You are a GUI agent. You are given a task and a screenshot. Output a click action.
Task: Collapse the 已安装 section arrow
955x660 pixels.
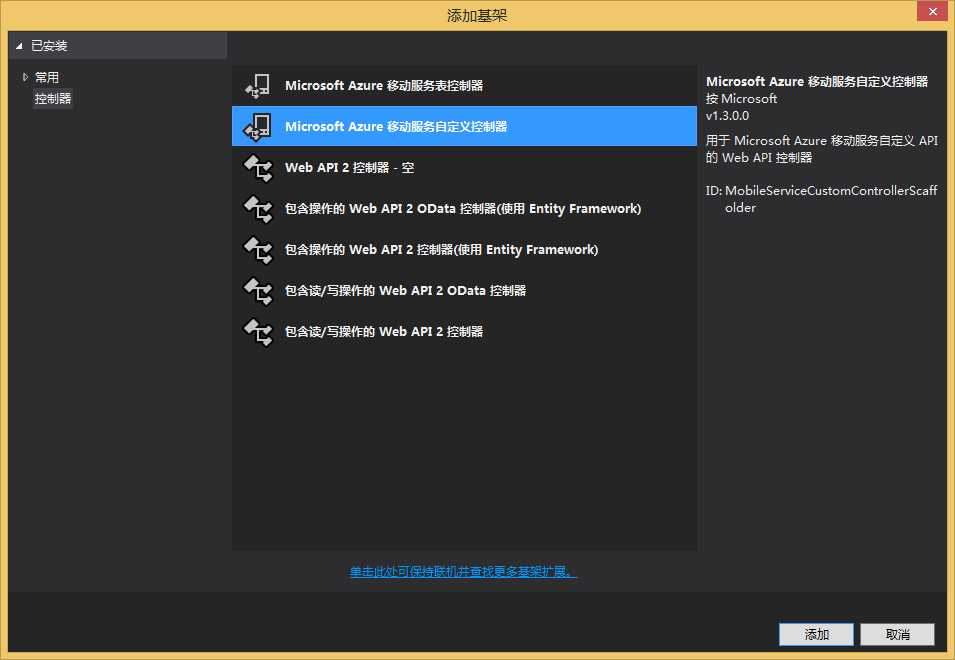19,46
